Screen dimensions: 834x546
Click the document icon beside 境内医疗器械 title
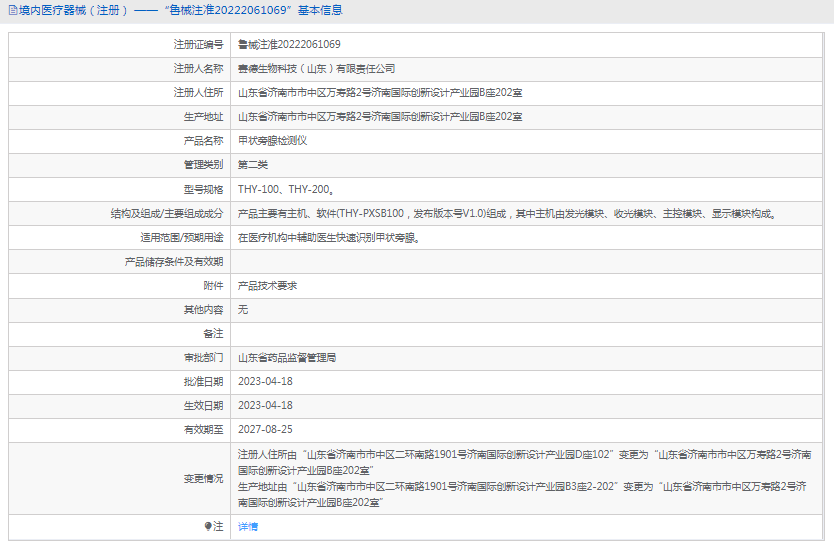tap(13, 11)
